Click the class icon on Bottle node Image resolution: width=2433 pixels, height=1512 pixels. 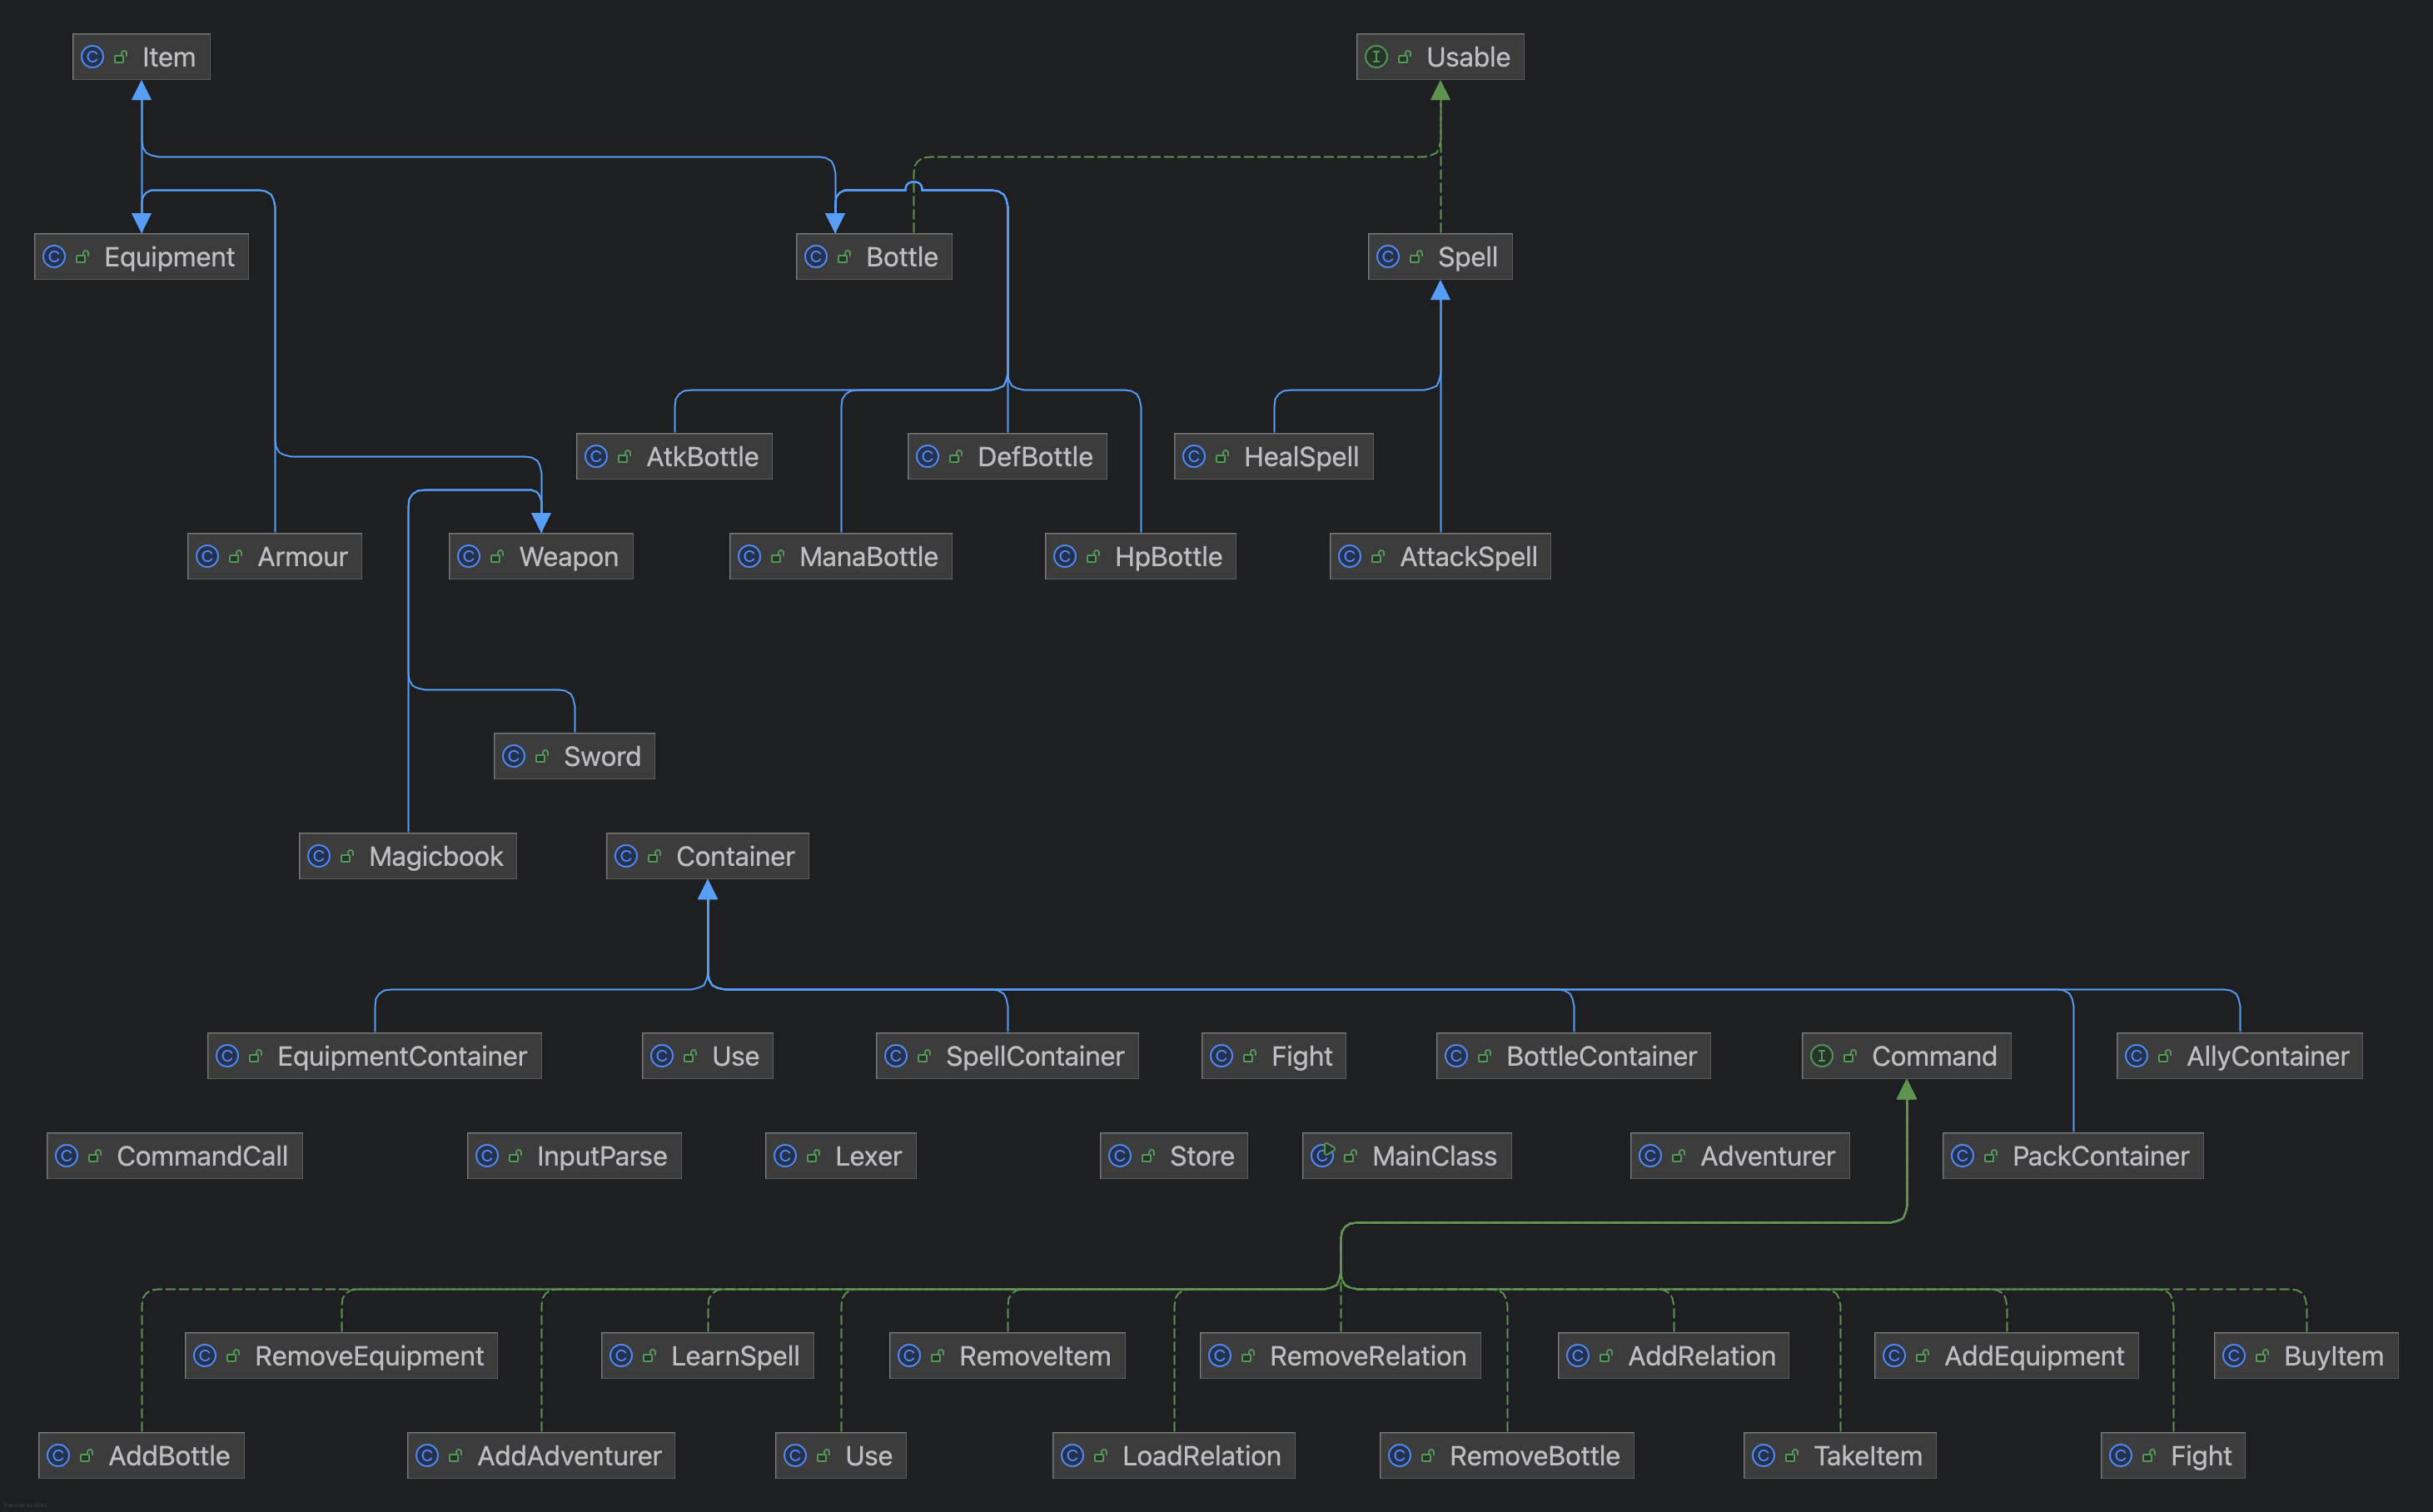pyautogui.click(x=816, y=257)
